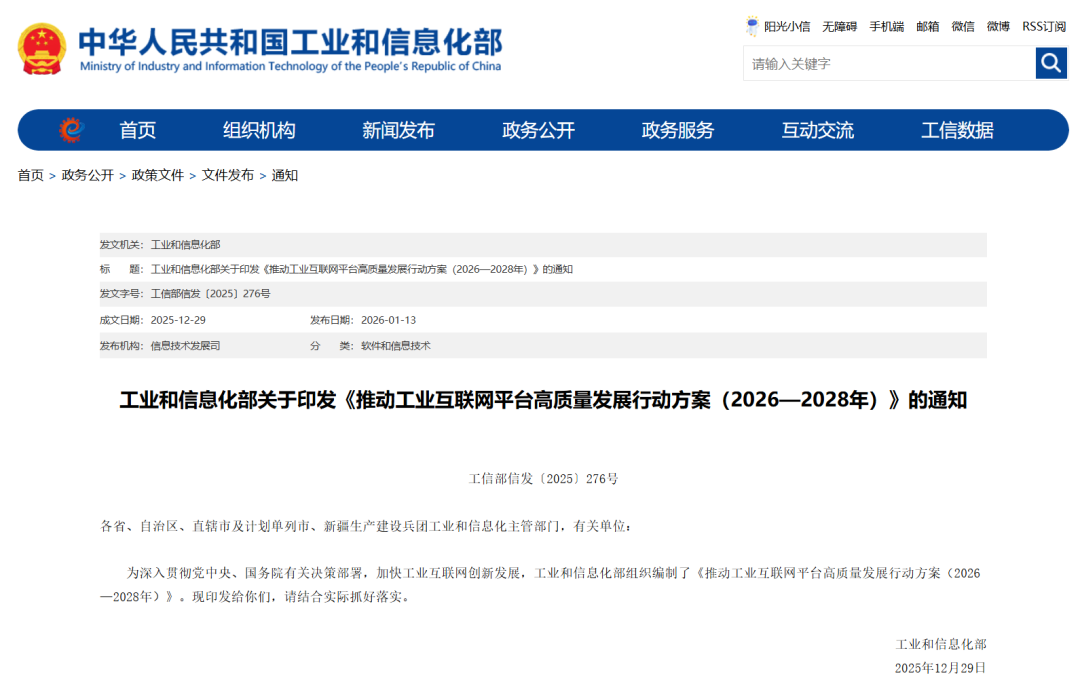Click the national emblem logo
Screen dimensions: 1080x684
click(x=42, y=49)
